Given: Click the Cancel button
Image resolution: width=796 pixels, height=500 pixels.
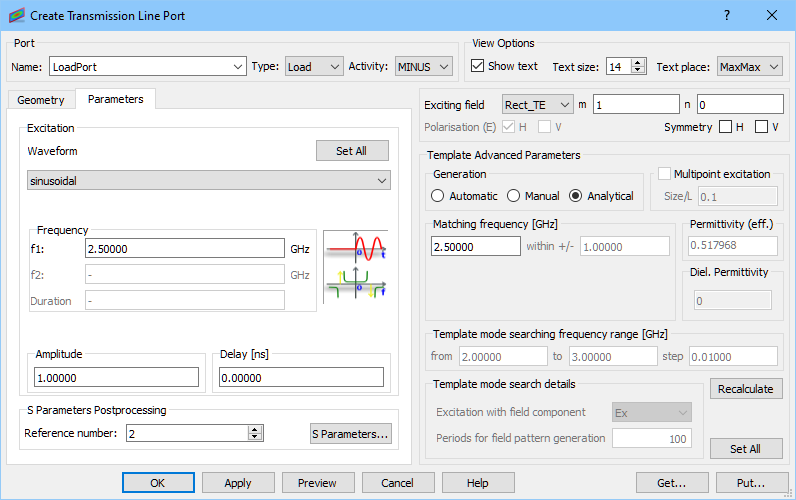Looking at the screenshot, I should 398,483.
